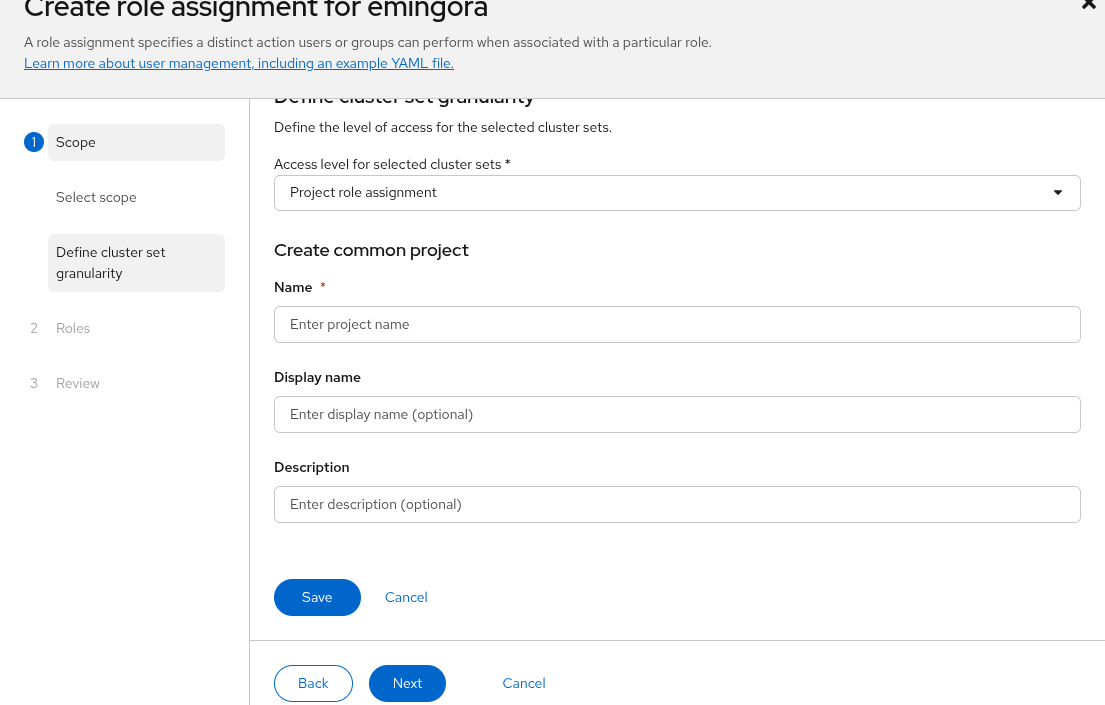Screen dimensions: 1105x705
Task: Jump to the Review wizard step
Action: [78, 383]
